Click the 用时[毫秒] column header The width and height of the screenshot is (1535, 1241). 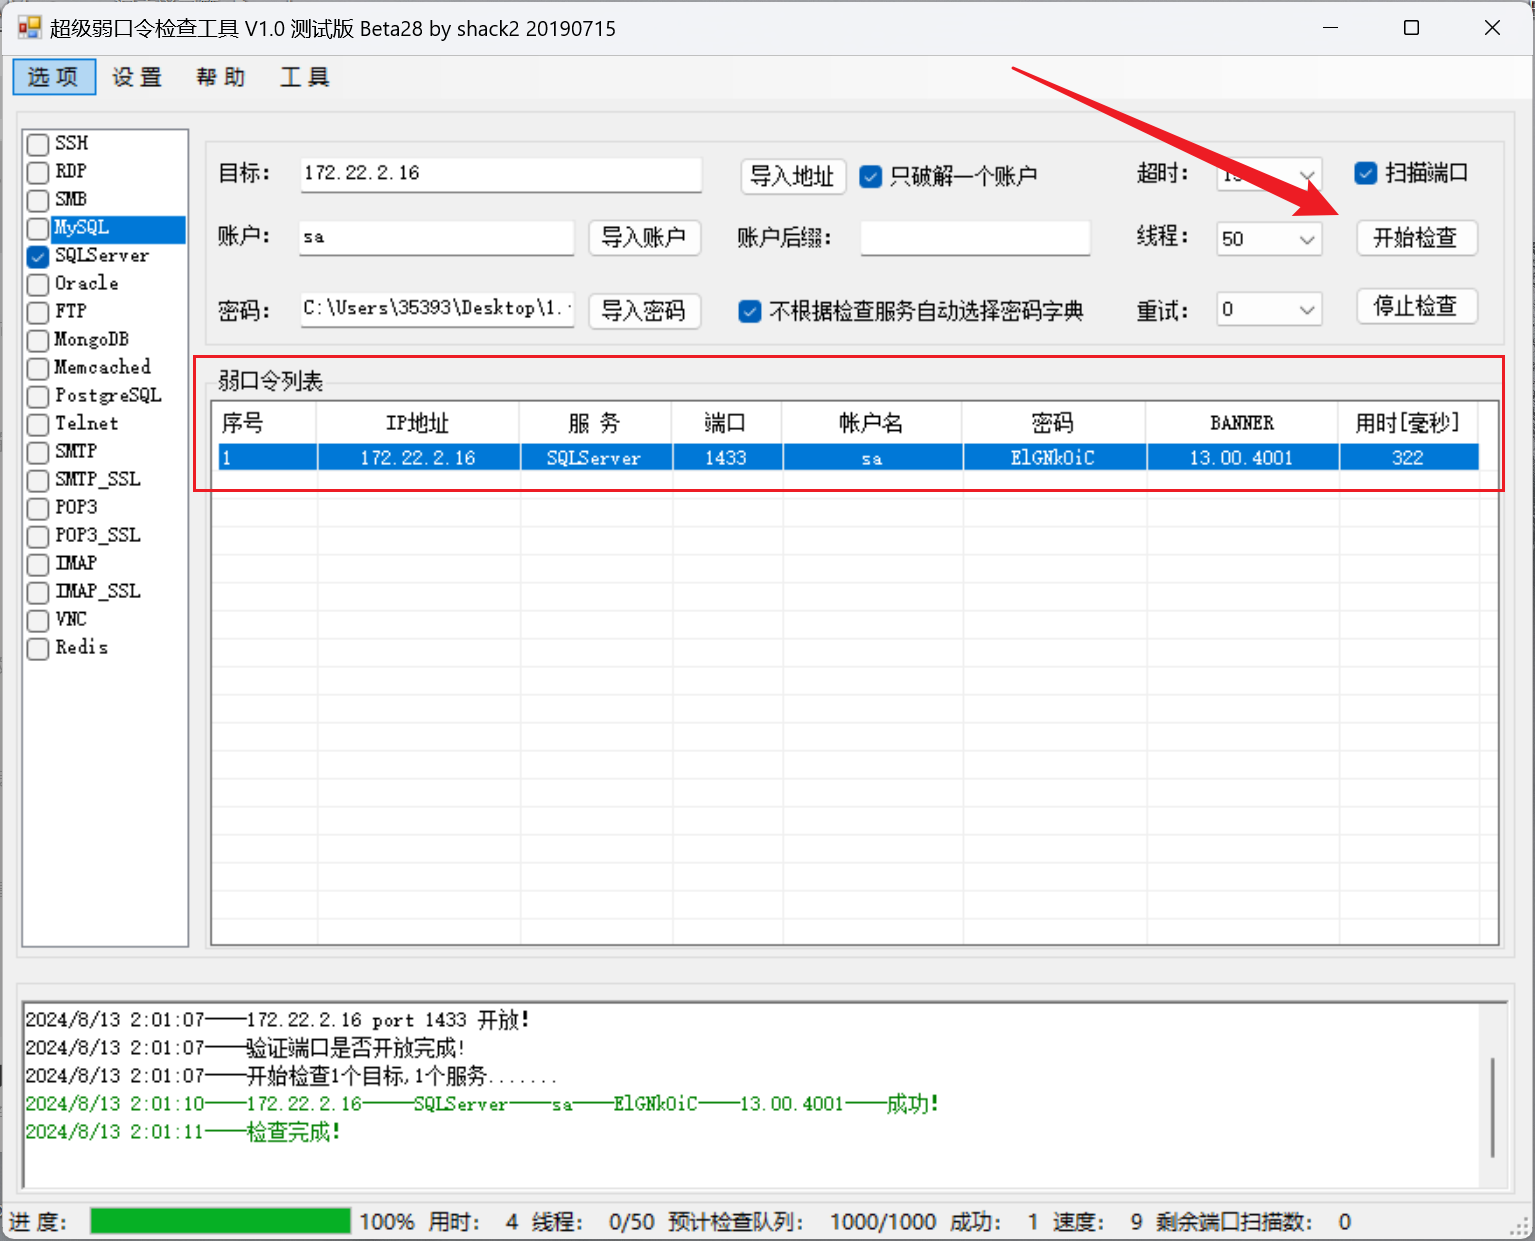coord(1408,423)
